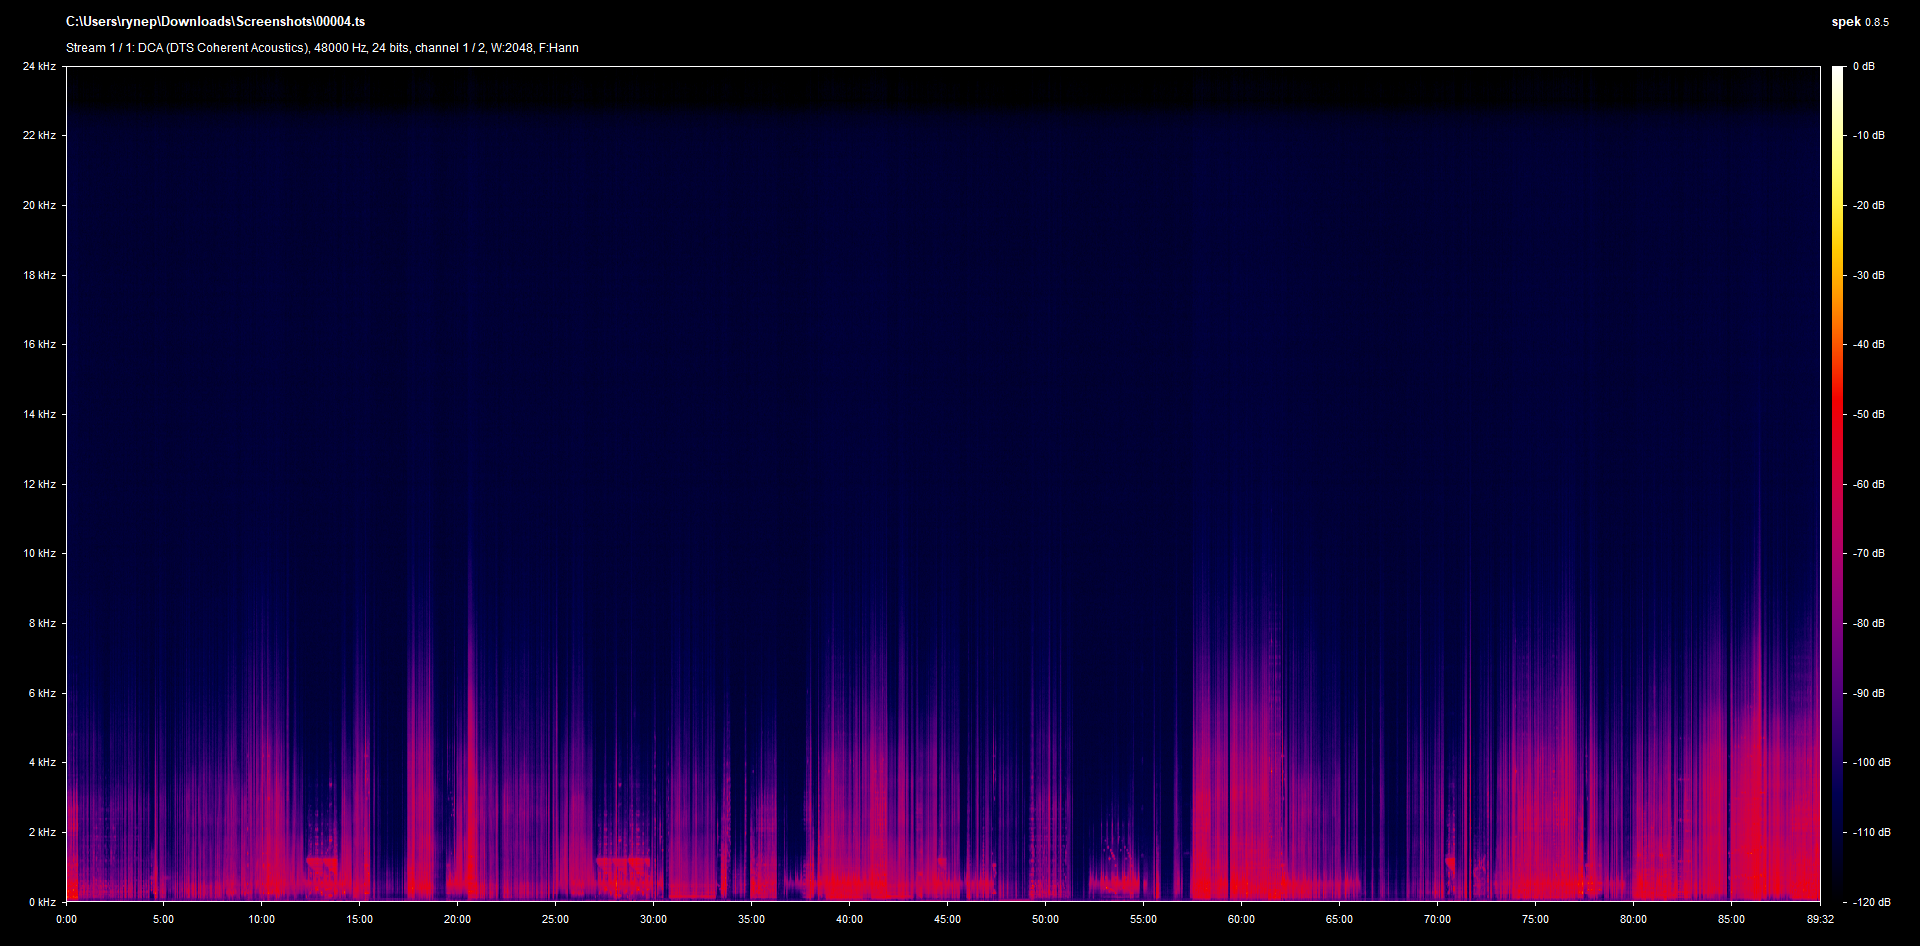Screen dimensions: 1920x946
Task: Click the 75:00 time axis marker
Action: 1535,919
